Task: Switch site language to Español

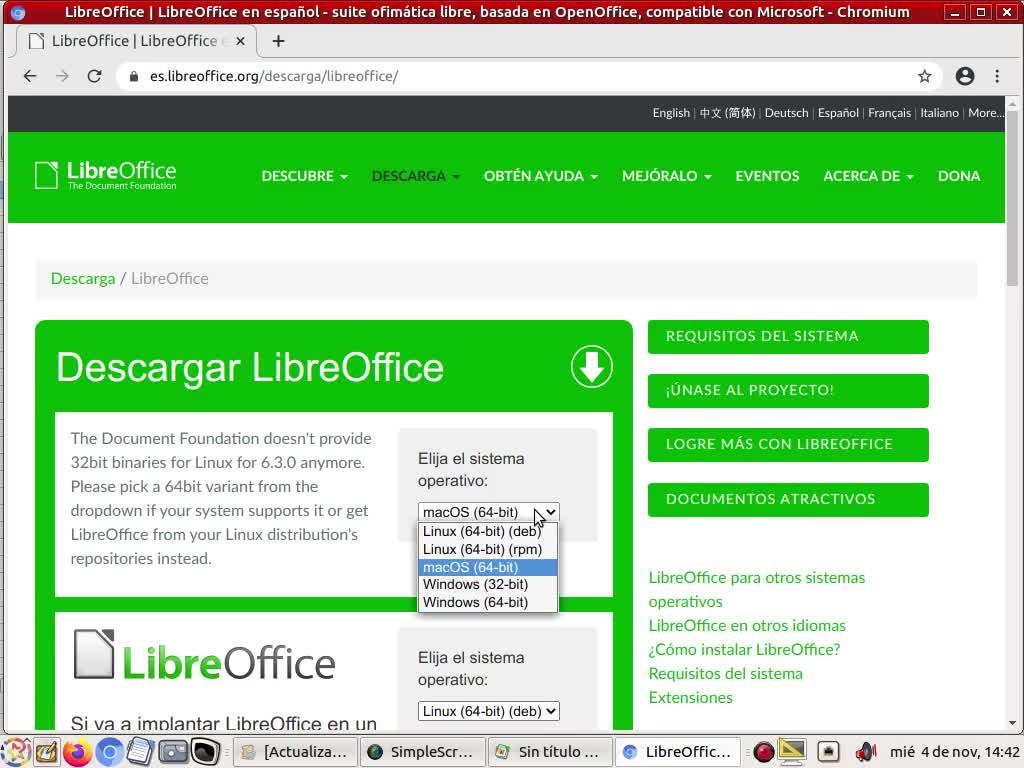Action: 838,113
